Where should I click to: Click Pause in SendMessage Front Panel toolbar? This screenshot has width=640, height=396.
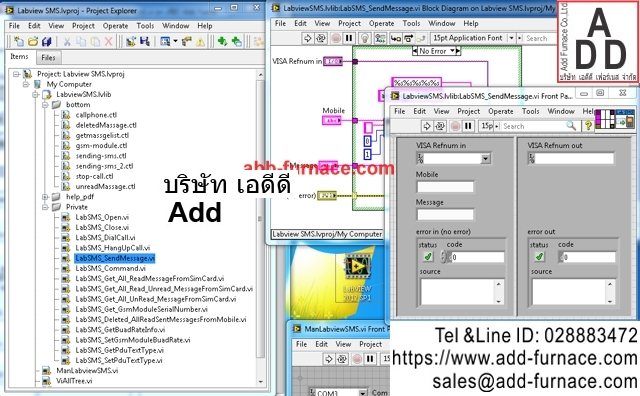click(468, 127)
